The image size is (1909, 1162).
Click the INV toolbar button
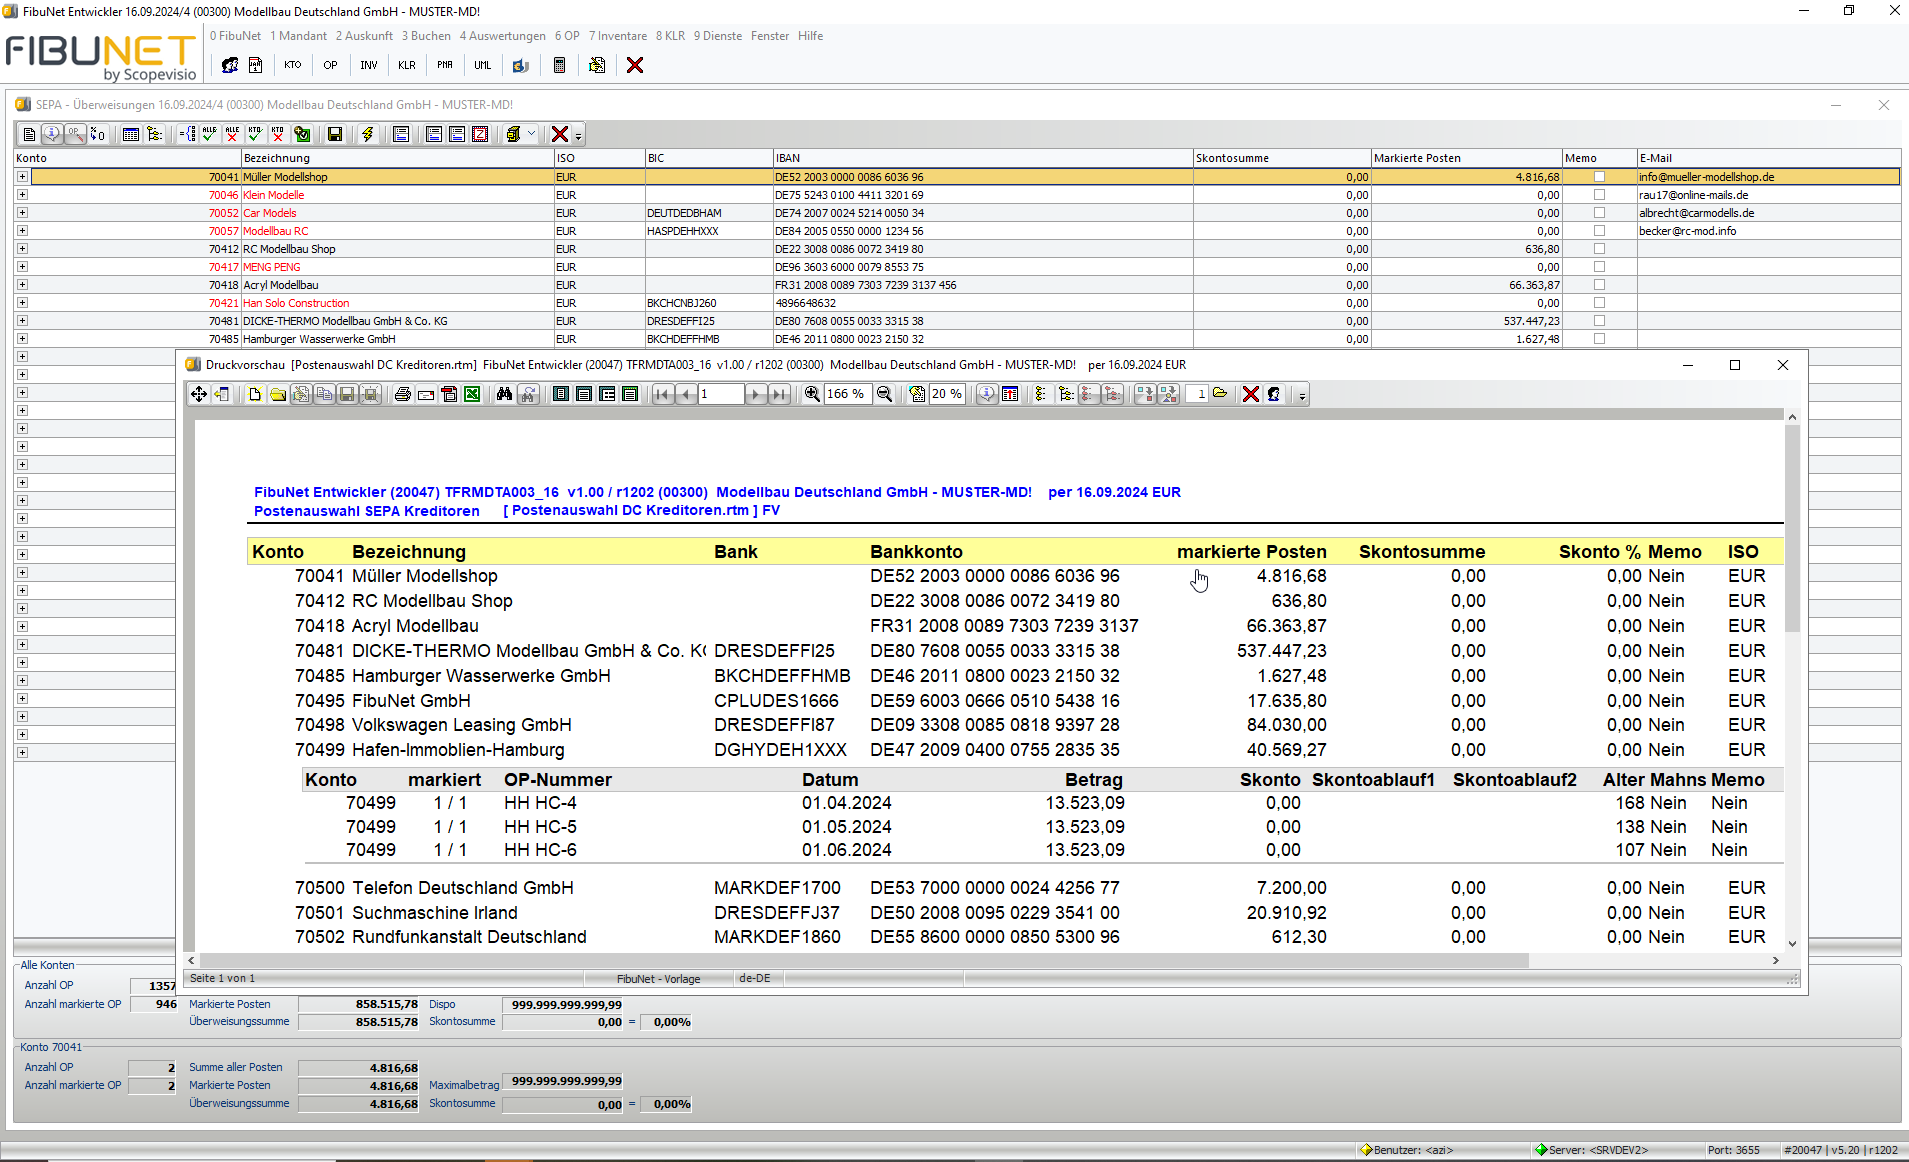tap(369, 65)
